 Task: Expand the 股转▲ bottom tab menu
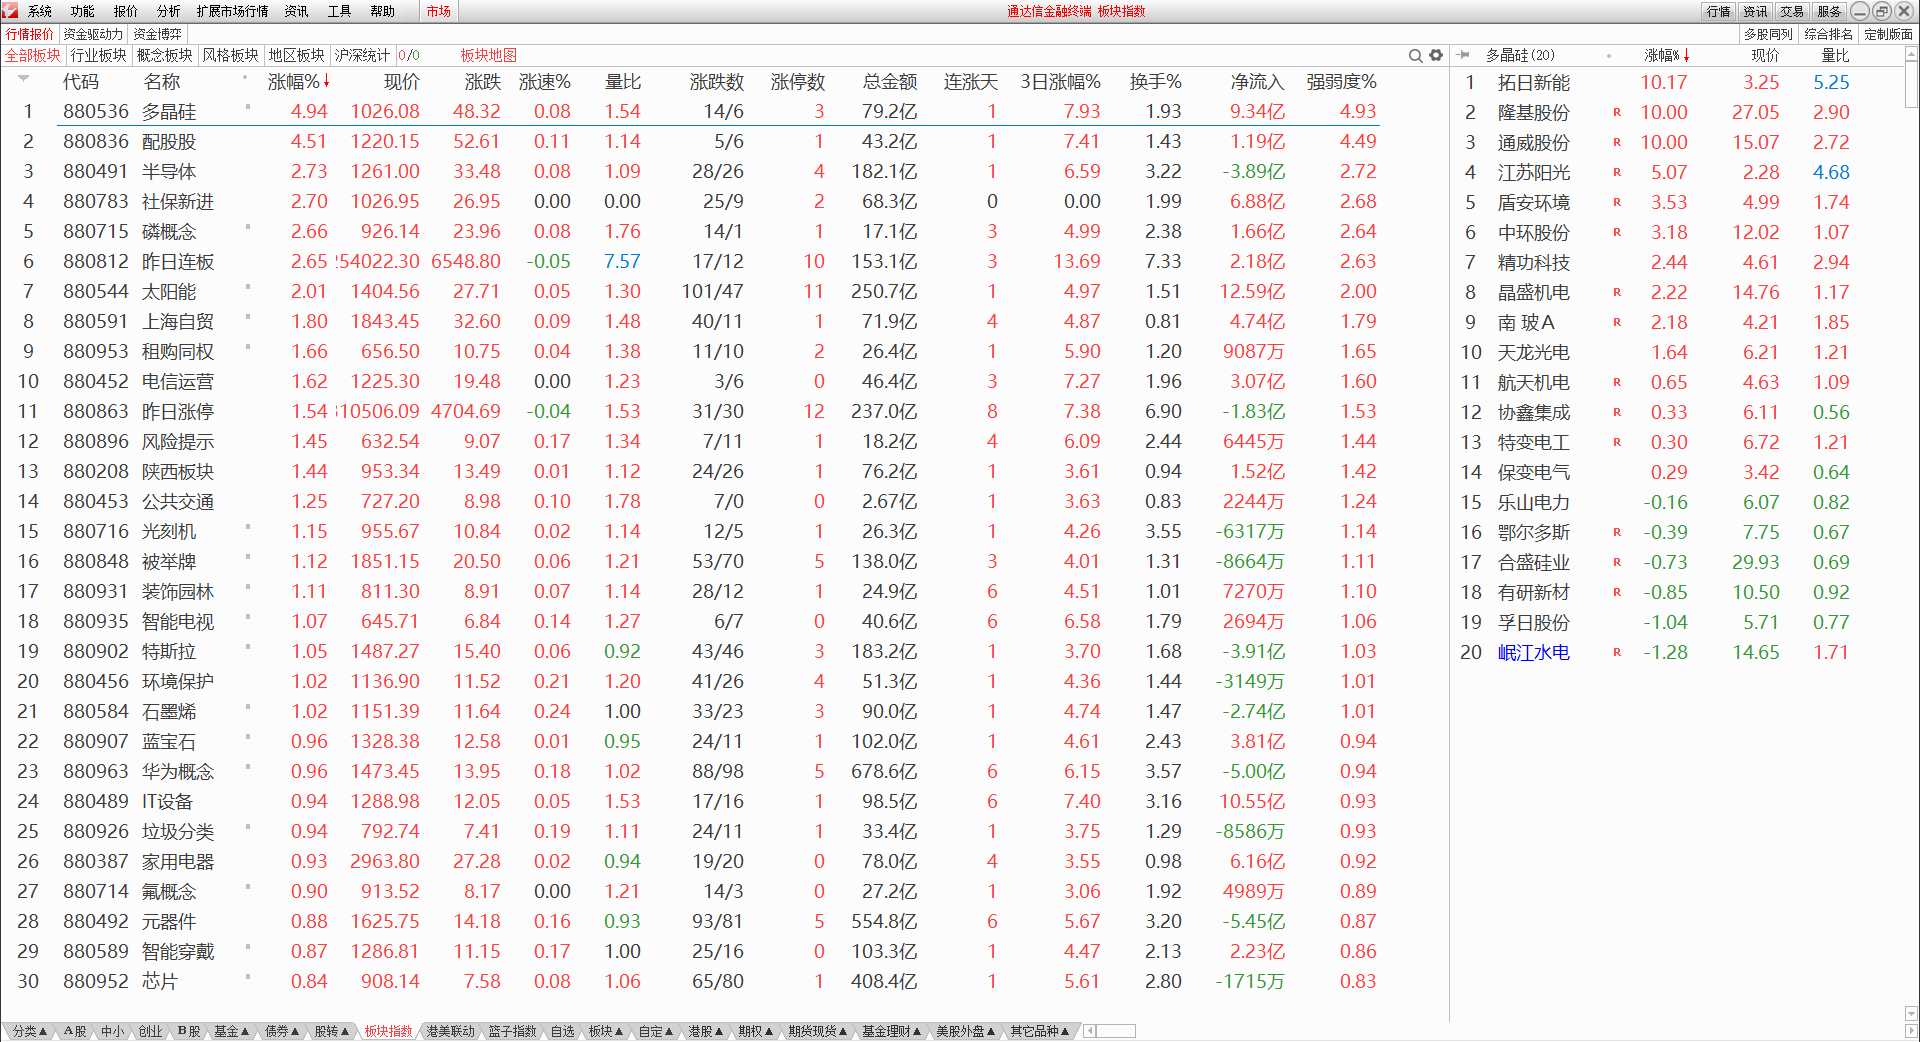(332, 1031)
